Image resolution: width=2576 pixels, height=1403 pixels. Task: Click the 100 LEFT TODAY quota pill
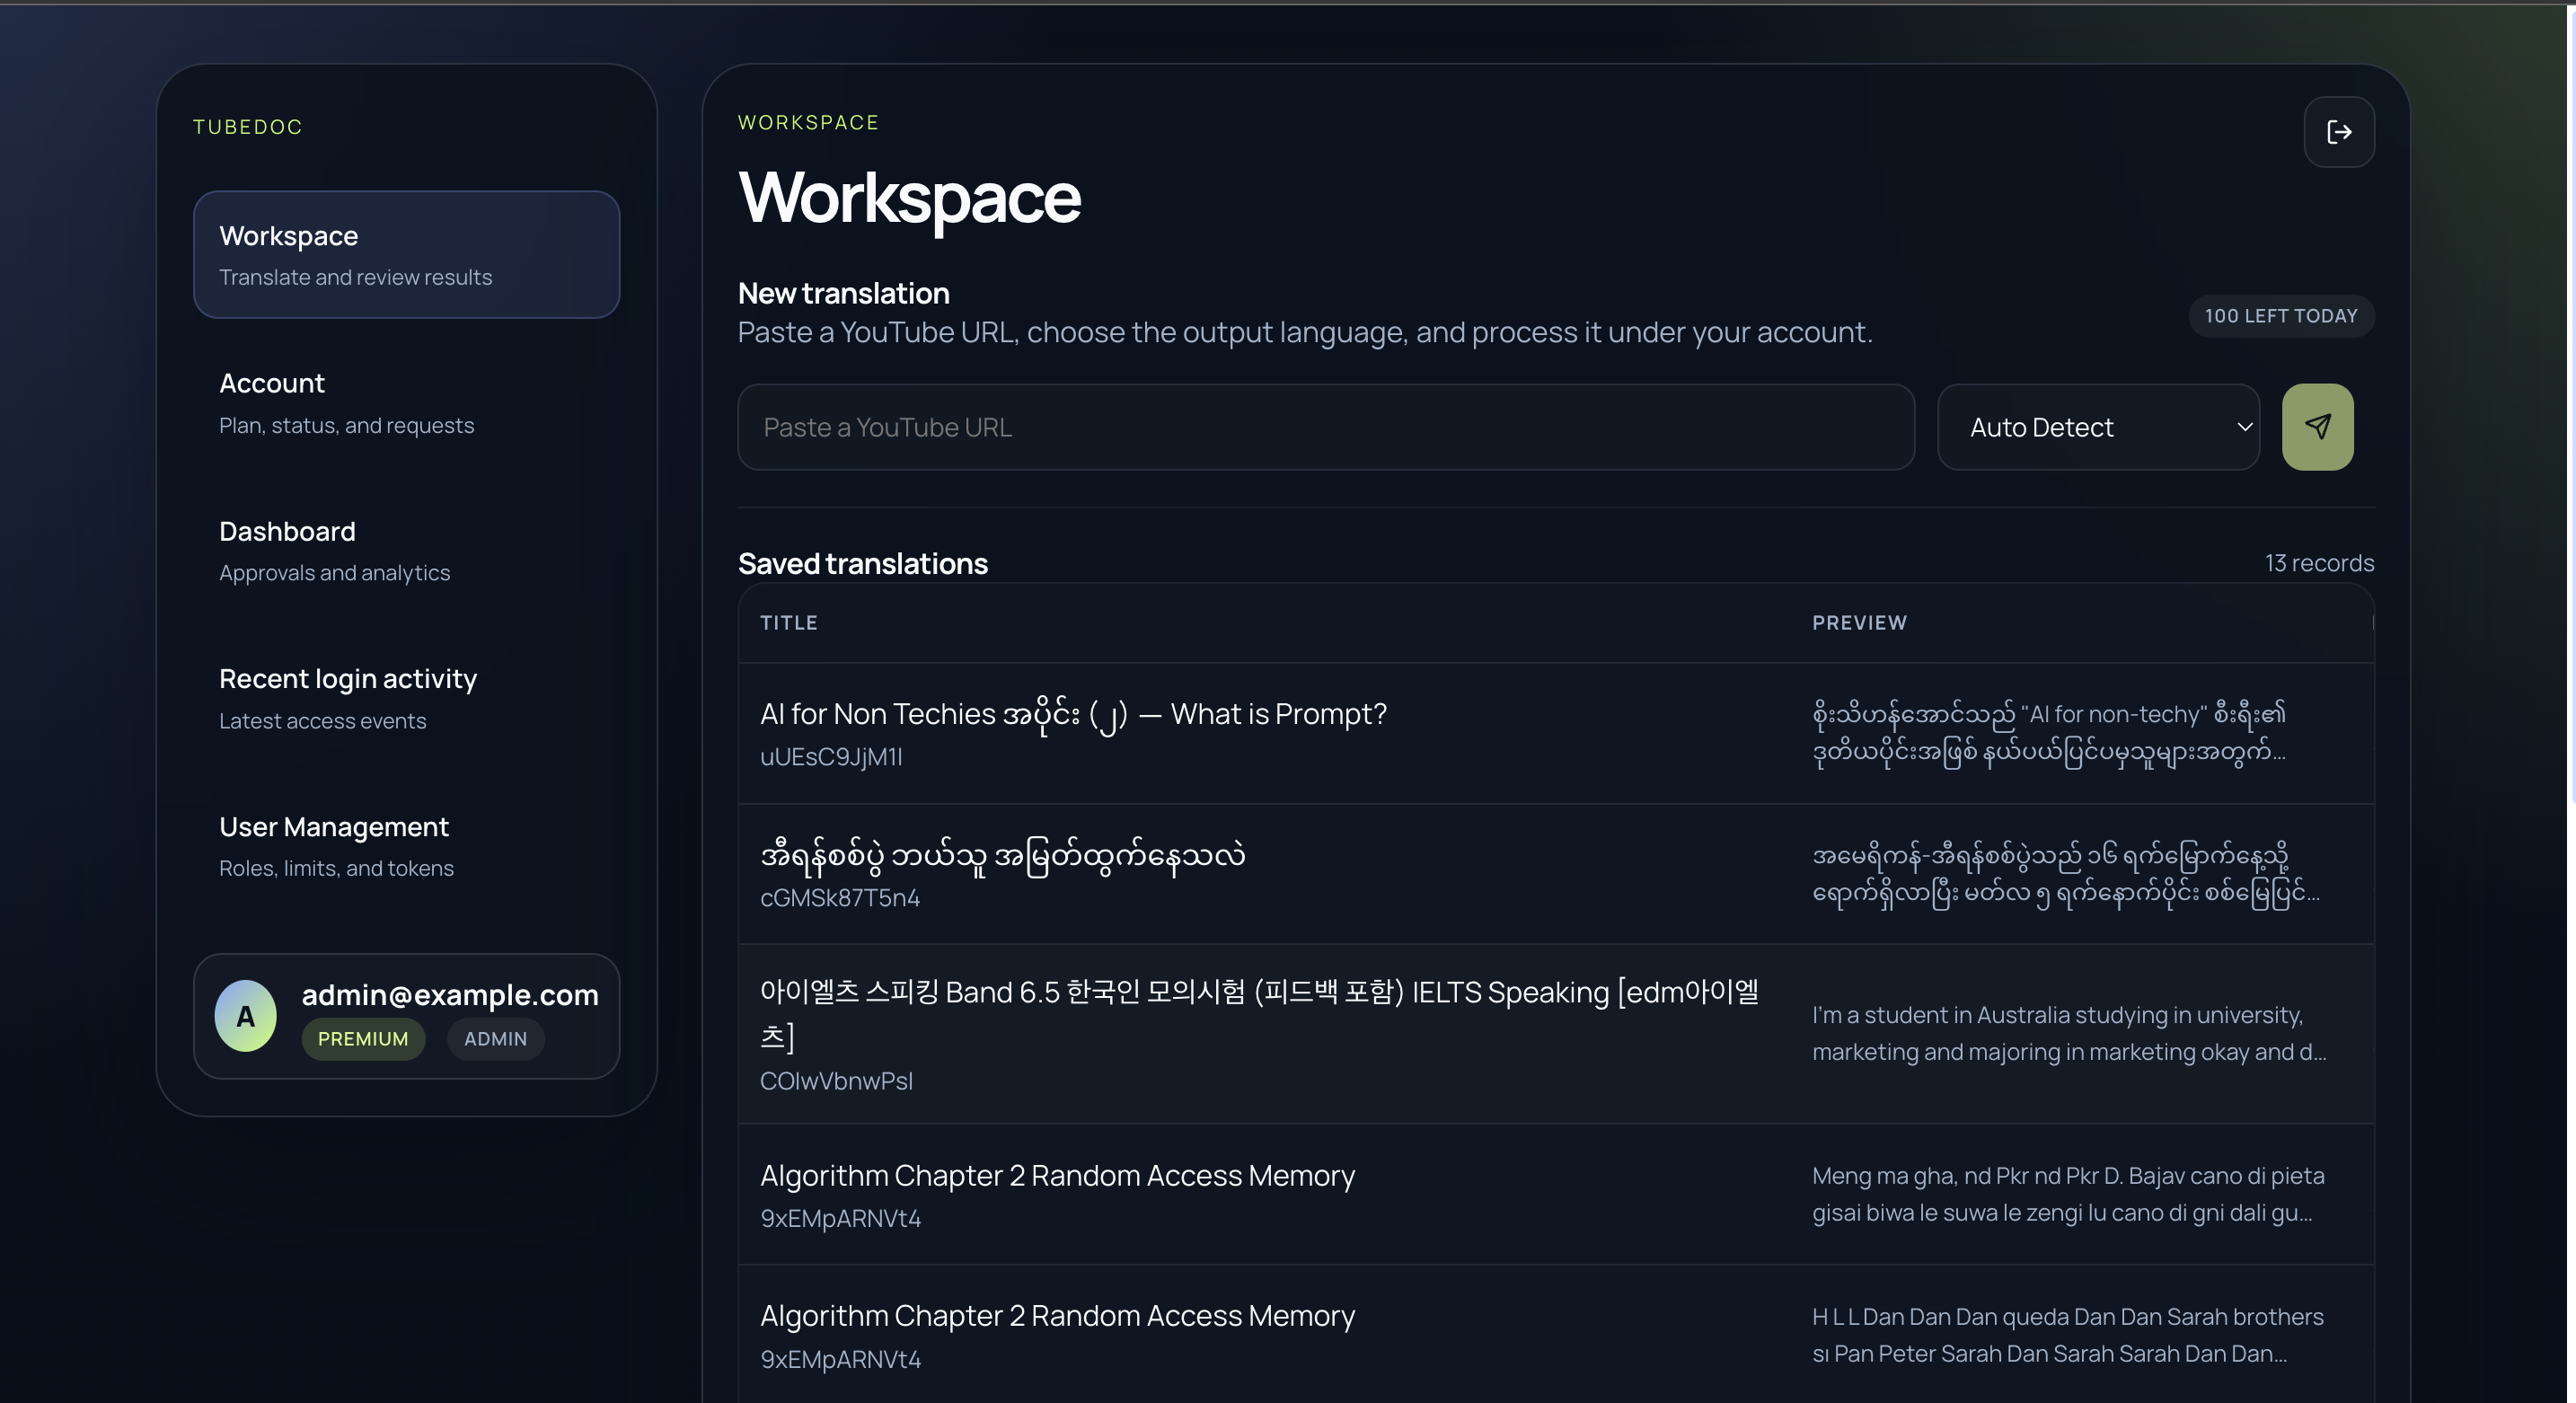(2280, 316)
